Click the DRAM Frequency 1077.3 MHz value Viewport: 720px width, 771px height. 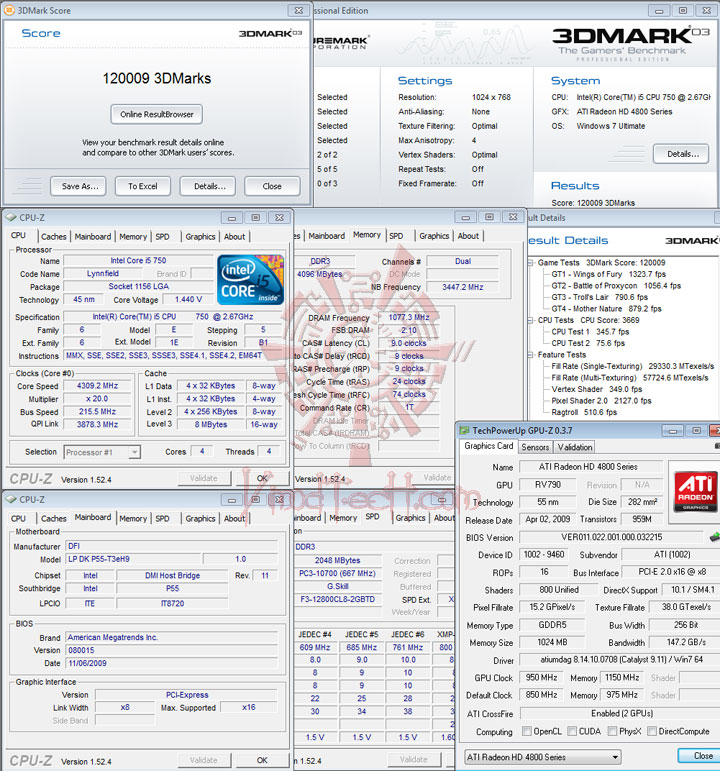[409, 318]
